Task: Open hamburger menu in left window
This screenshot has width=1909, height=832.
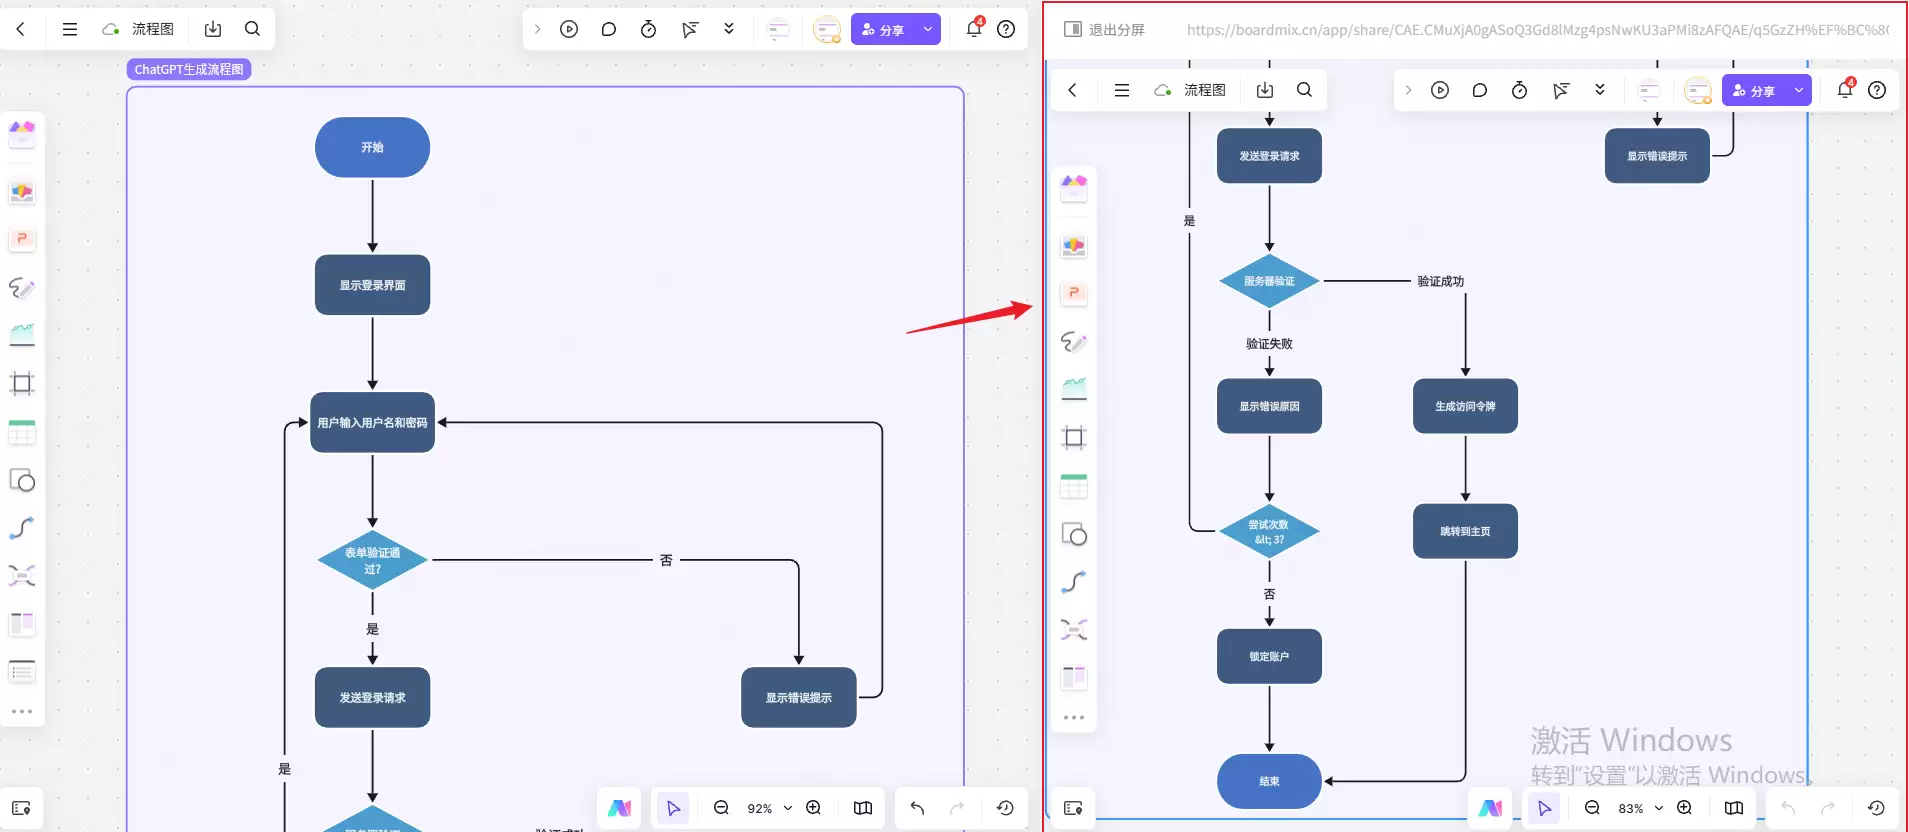Action: [70, 29]
